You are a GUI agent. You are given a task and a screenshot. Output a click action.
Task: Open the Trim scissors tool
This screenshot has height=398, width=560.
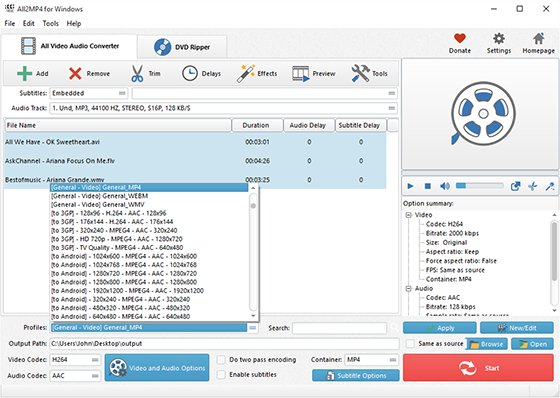coord(137,74)
